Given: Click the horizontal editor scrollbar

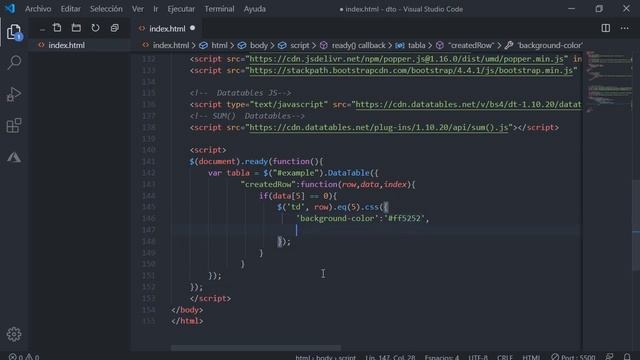Looking at the screenshot, I should (x=256, y=348).
